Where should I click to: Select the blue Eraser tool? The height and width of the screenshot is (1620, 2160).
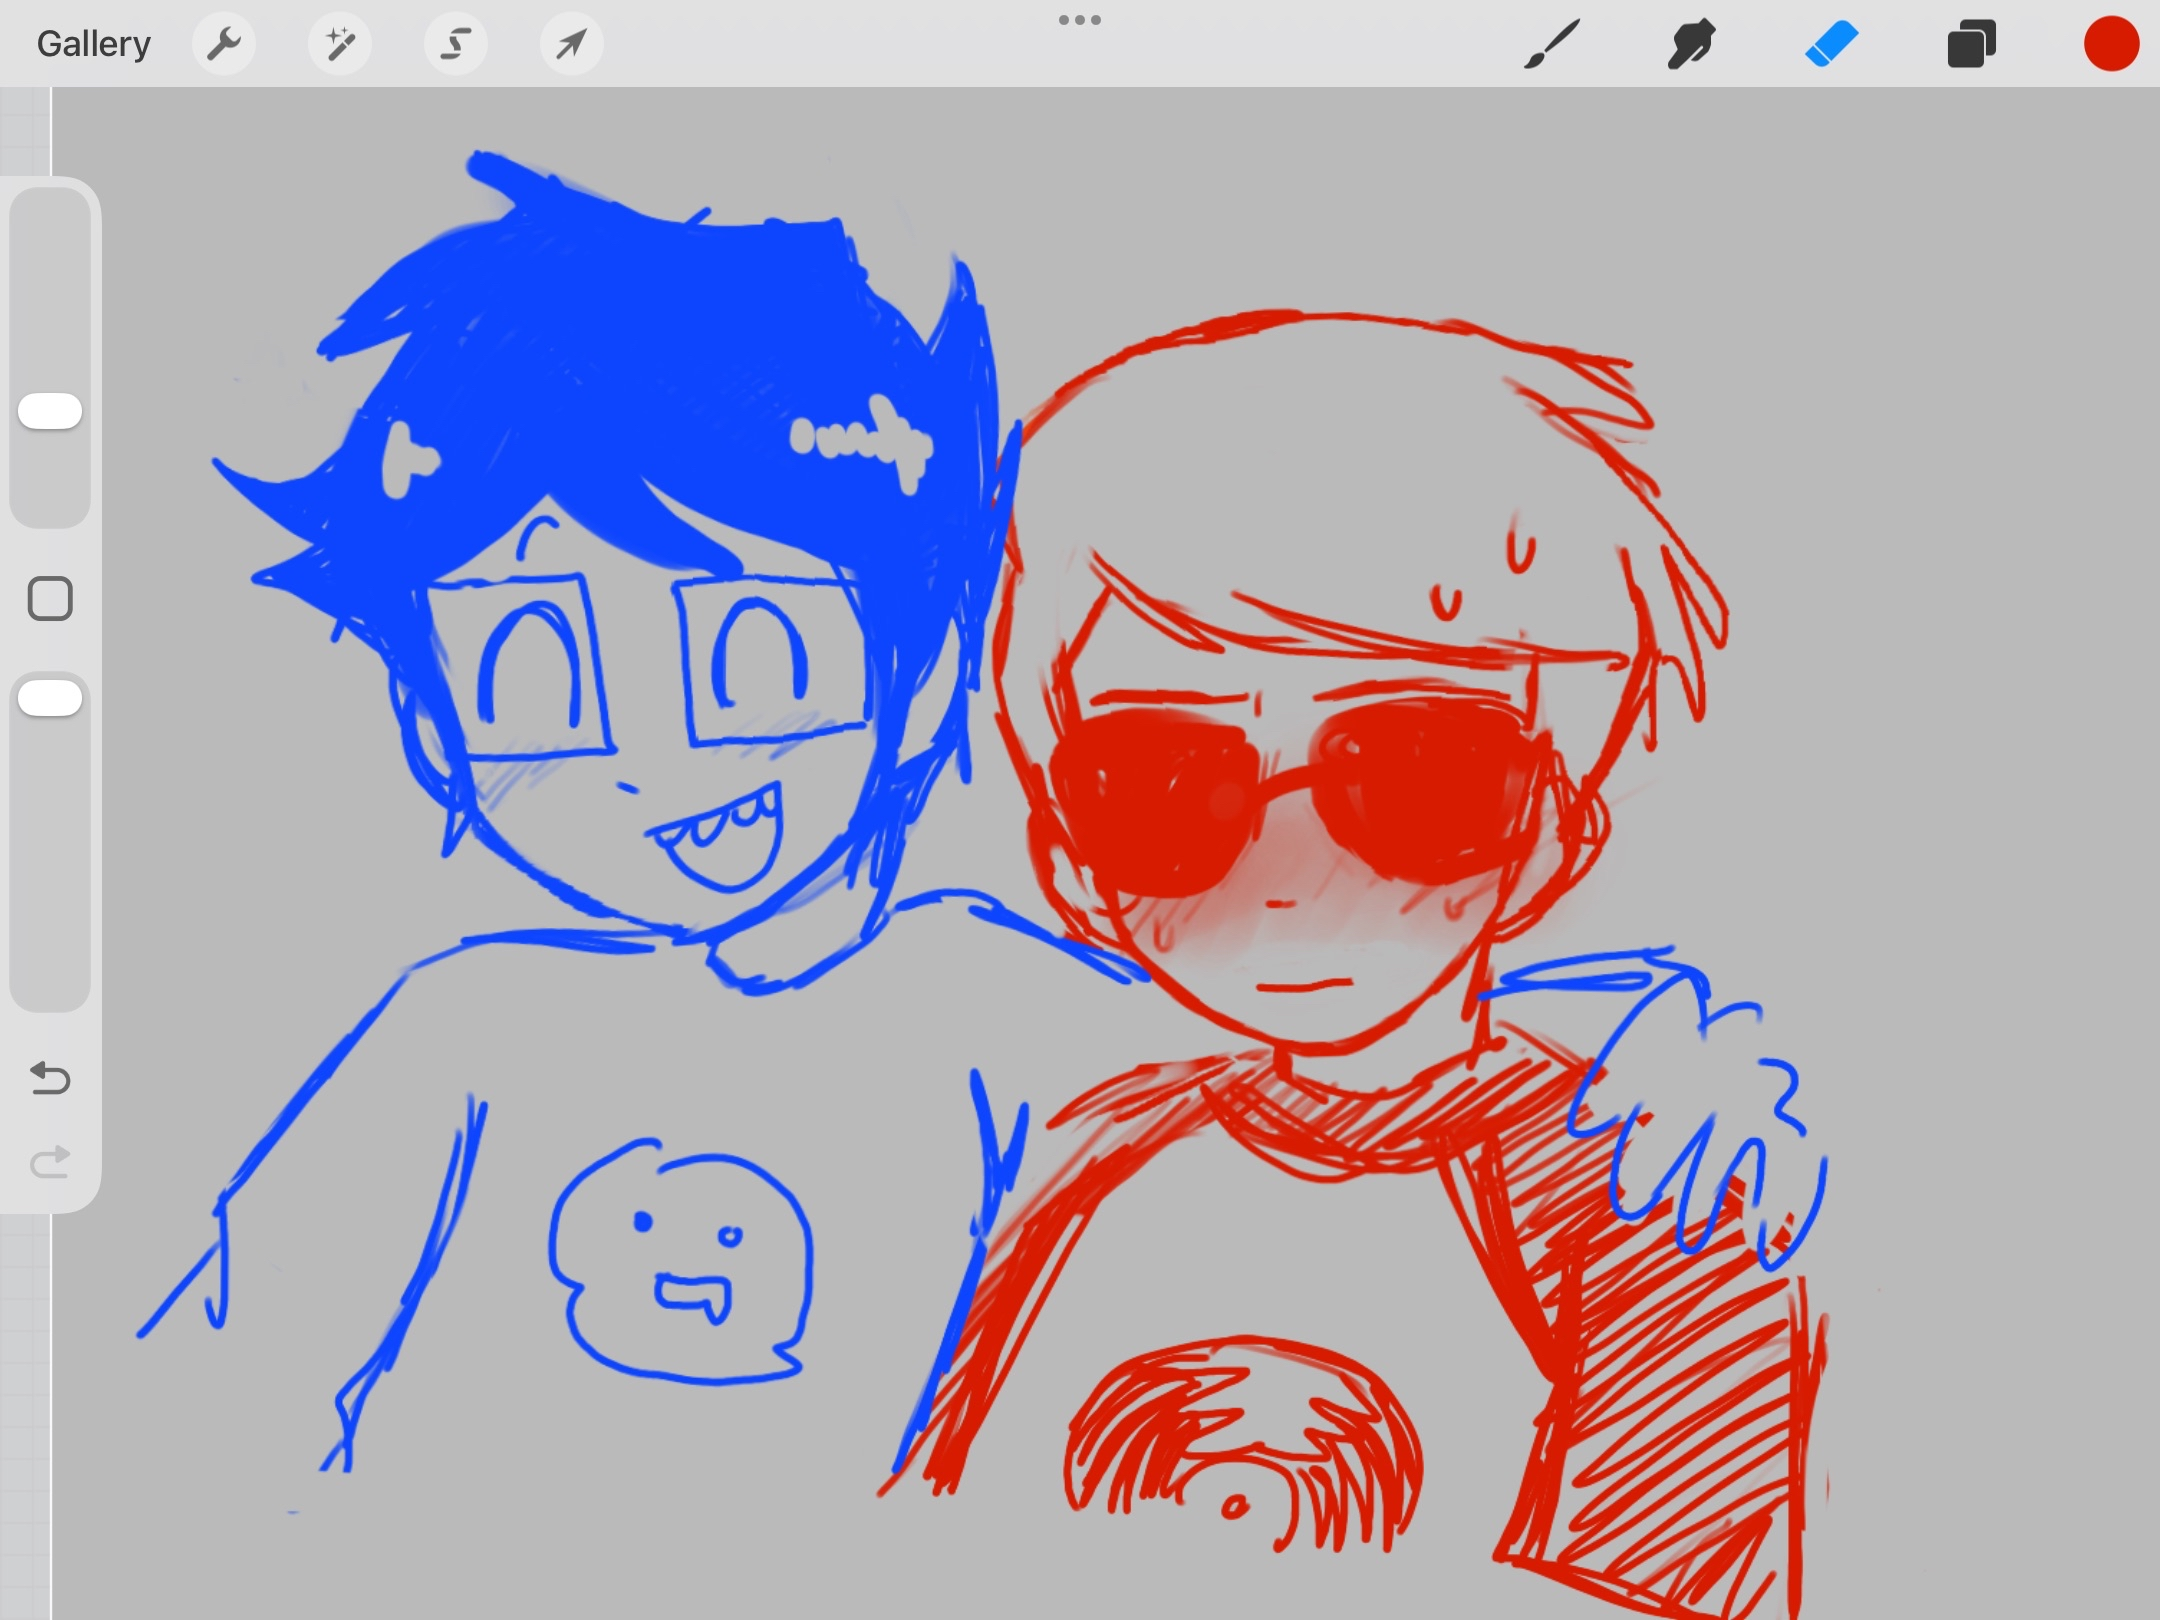[1831, 44]
